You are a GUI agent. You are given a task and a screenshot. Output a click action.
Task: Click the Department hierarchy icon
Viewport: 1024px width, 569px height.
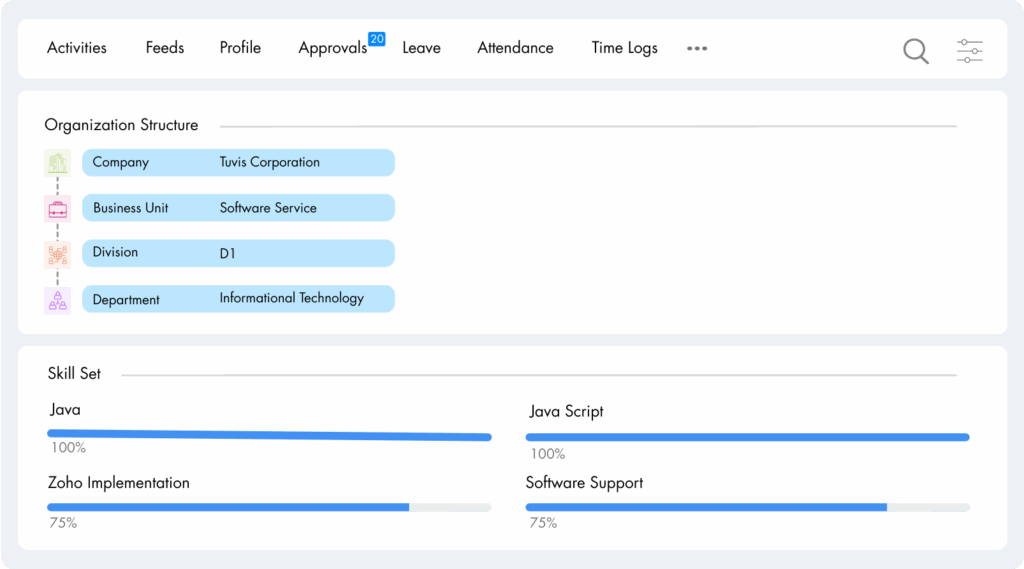57,301
